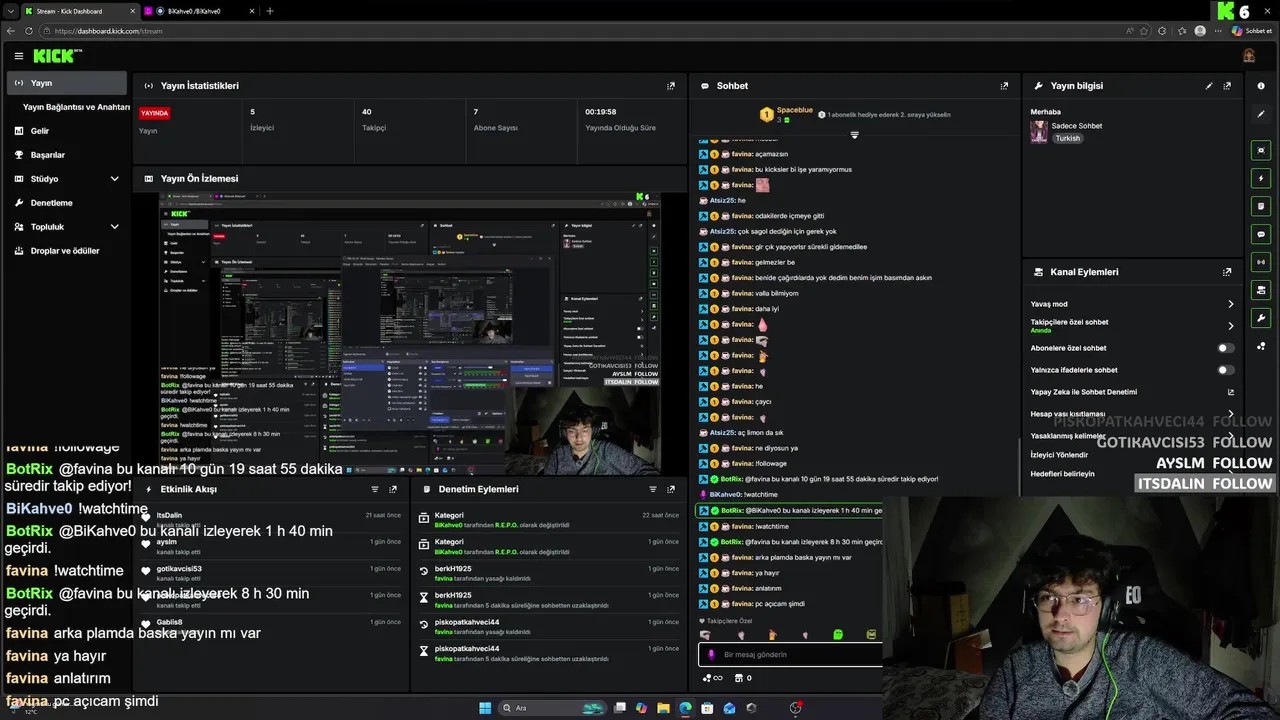Screen dimensions: 1280x720
Task: Expand the Topluluk sidebar section
Action: tap(114, 227)
